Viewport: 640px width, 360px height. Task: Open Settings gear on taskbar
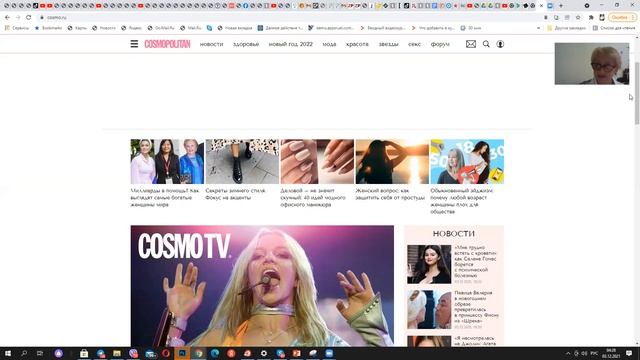264,353
